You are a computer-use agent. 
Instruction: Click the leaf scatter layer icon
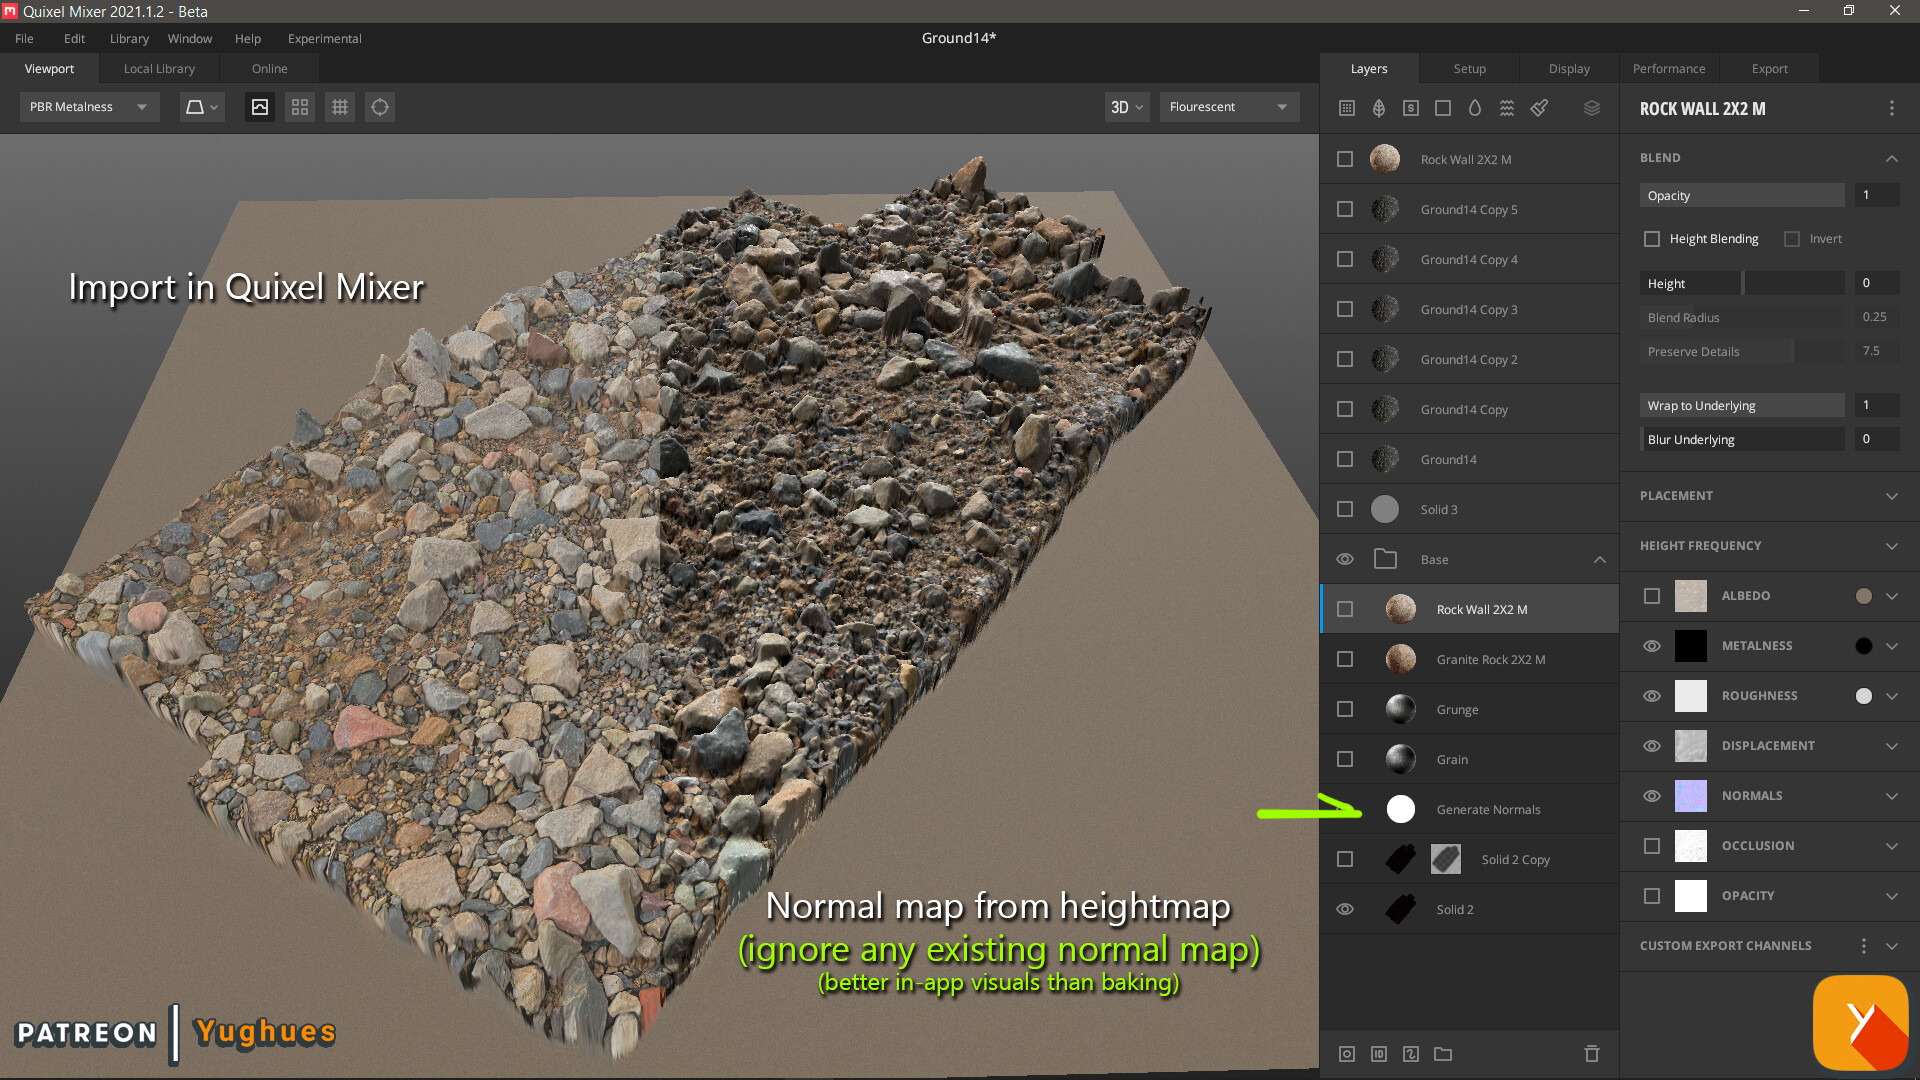pos(1379,108)
